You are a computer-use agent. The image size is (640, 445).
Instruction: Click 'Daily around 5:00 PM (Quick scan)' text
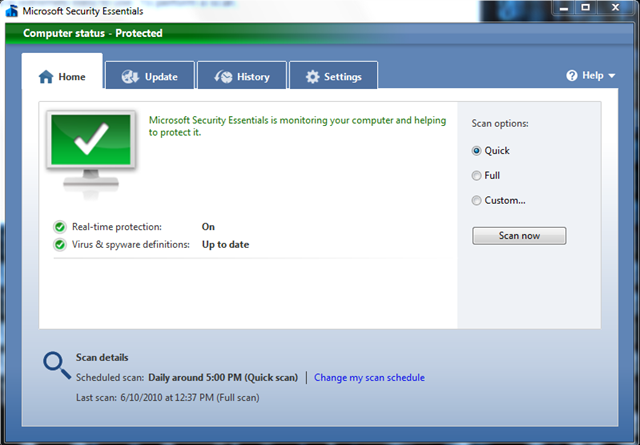tap(223, 378)
